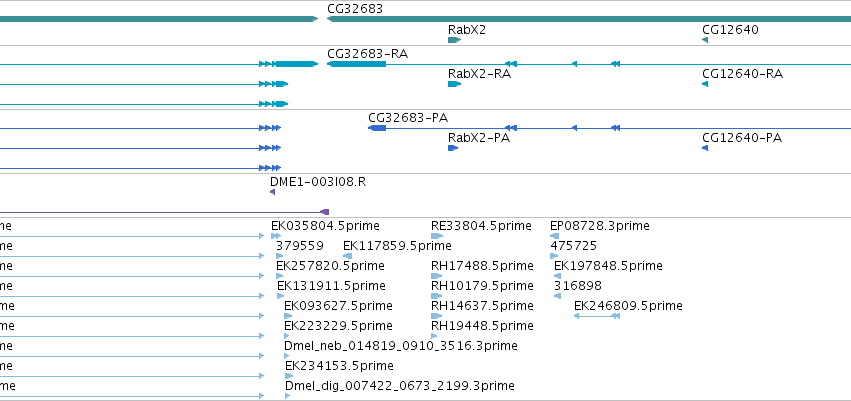Click the CG12640-PA label

742,138
